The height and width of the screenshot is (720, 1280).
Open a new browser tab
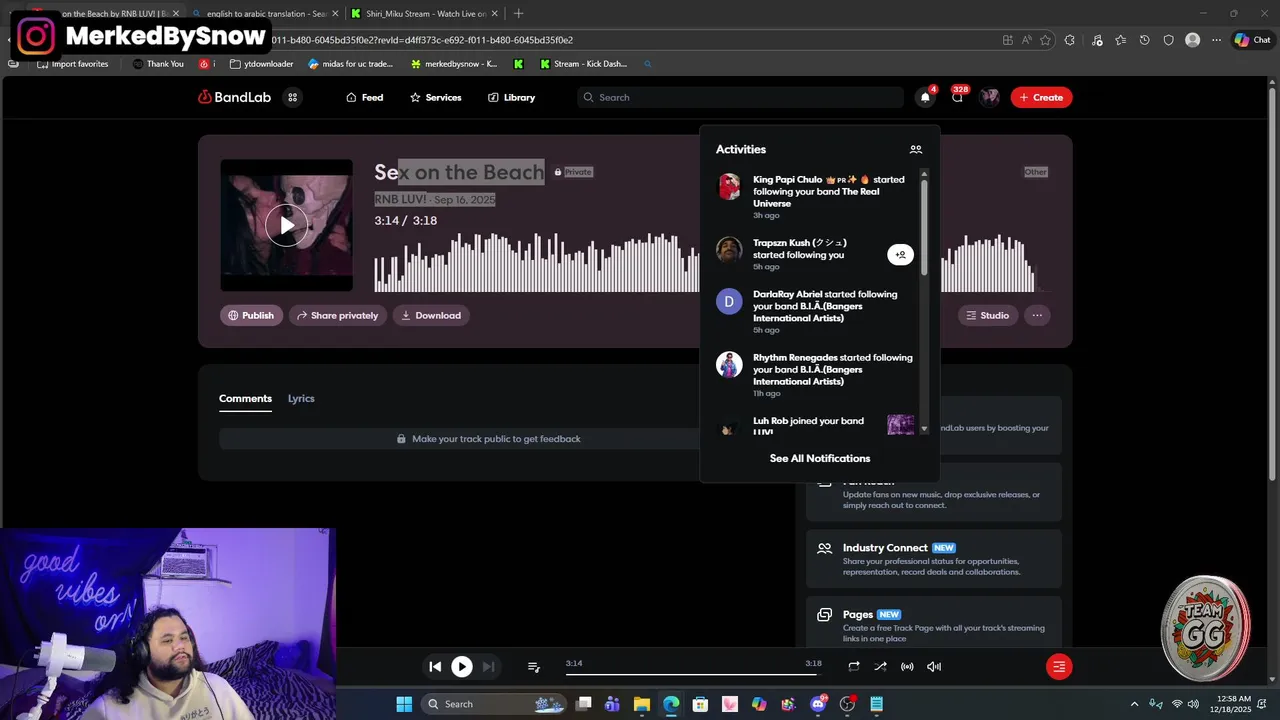tap(518, 13)
